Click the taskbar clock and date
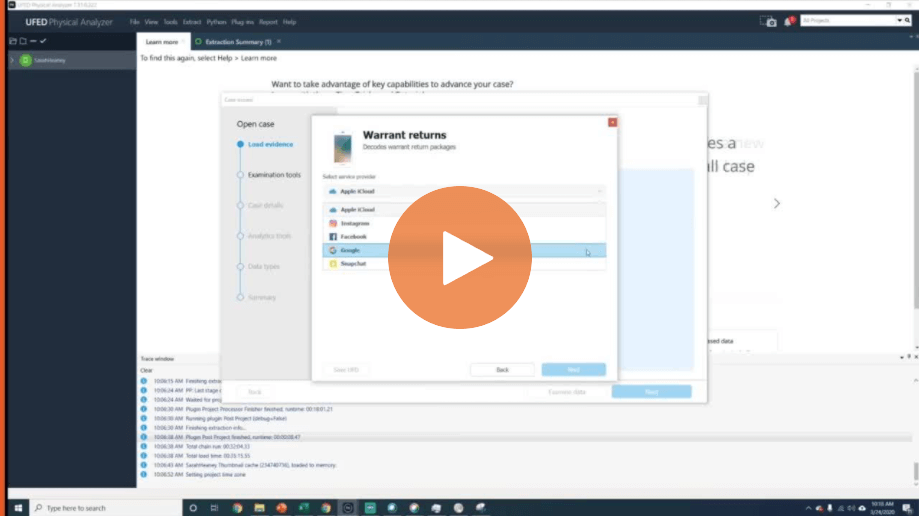The width and height of the screenshot is (919, 516). pyautogui.click(x=882, y=508)
